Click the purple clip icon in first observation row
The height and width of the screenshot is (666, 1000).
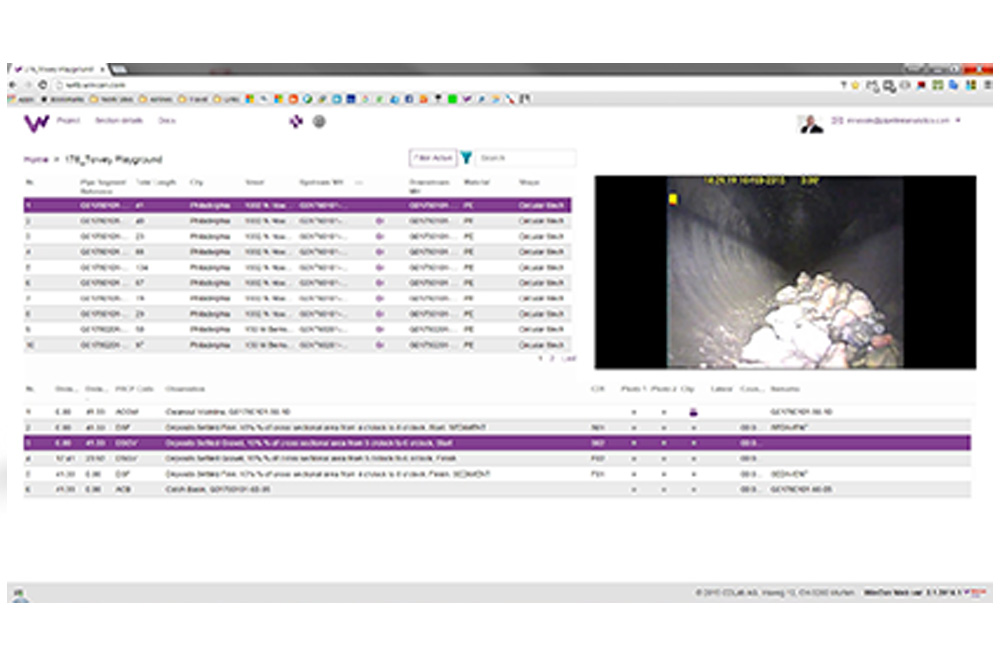695,411
